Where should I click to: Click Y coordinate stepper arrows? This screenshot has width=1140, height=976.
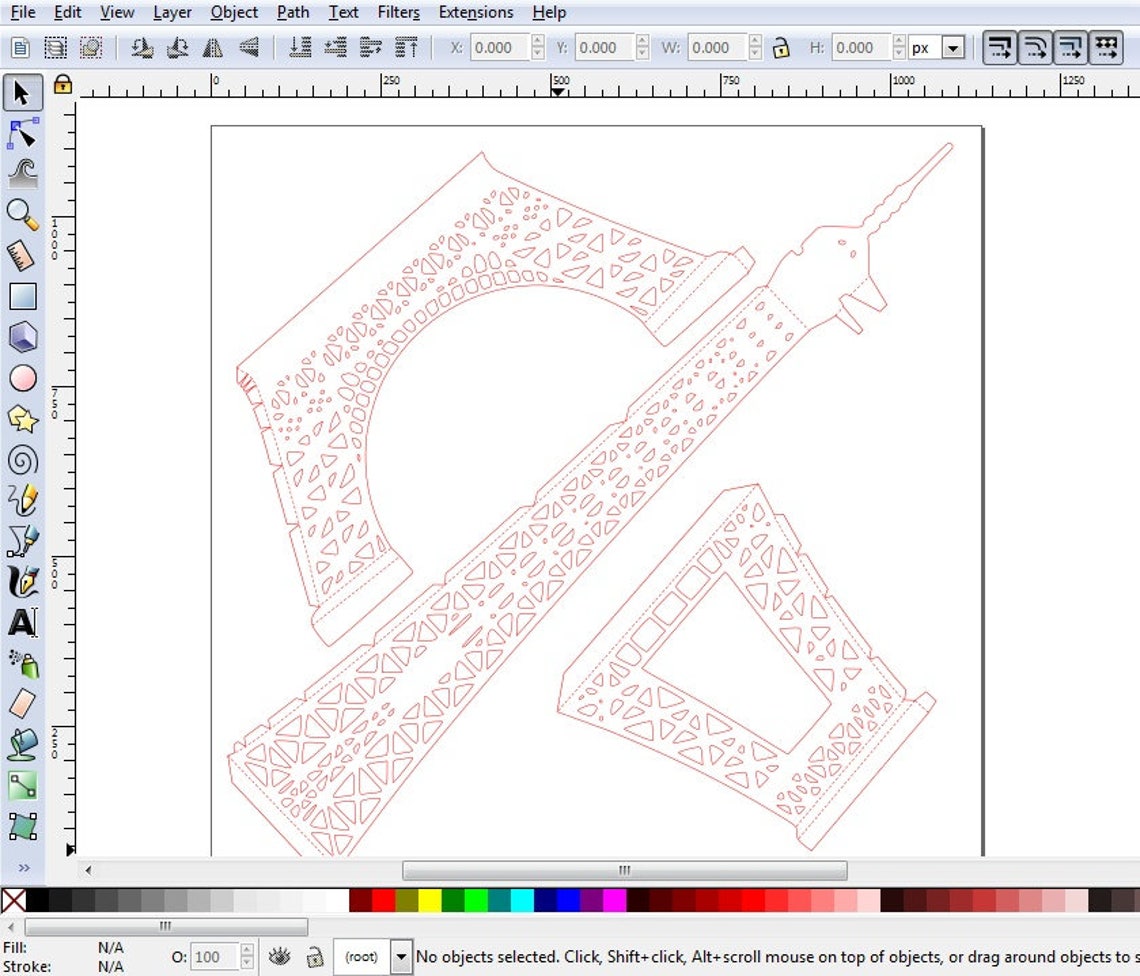click(x=642, y=48)
